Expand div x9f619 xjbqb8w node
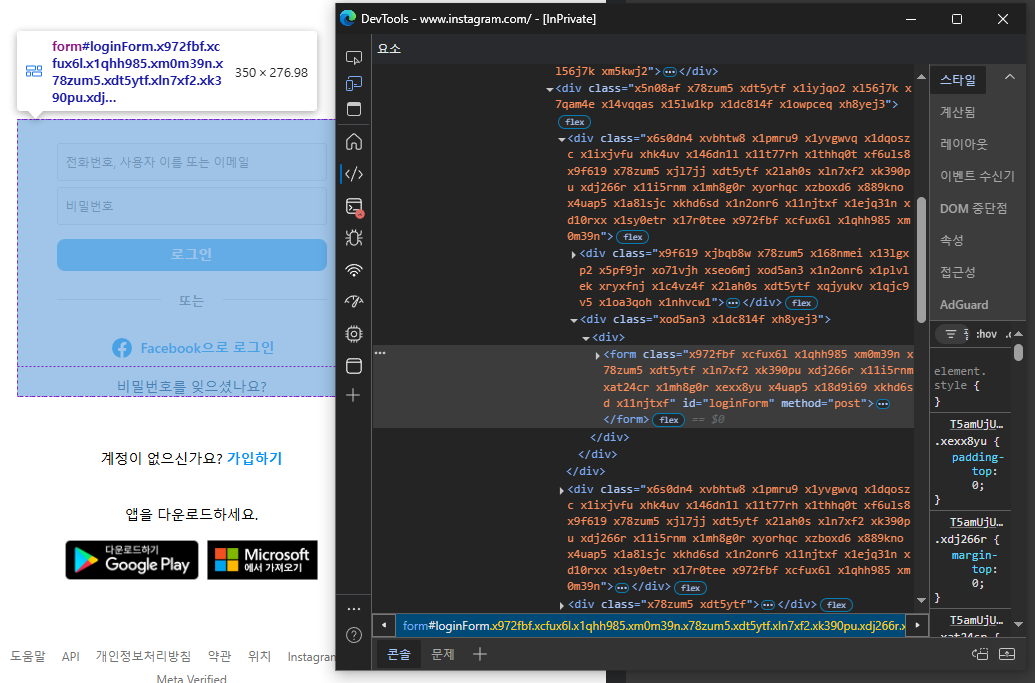Image resolution: width=1035 pixels, height=683 pixels. (574, 254)
